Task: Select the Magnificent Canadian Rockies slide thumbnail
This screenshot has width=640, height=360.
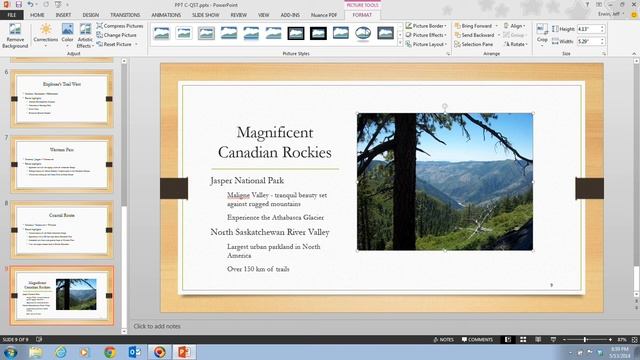Action: [x=62, y=296]
